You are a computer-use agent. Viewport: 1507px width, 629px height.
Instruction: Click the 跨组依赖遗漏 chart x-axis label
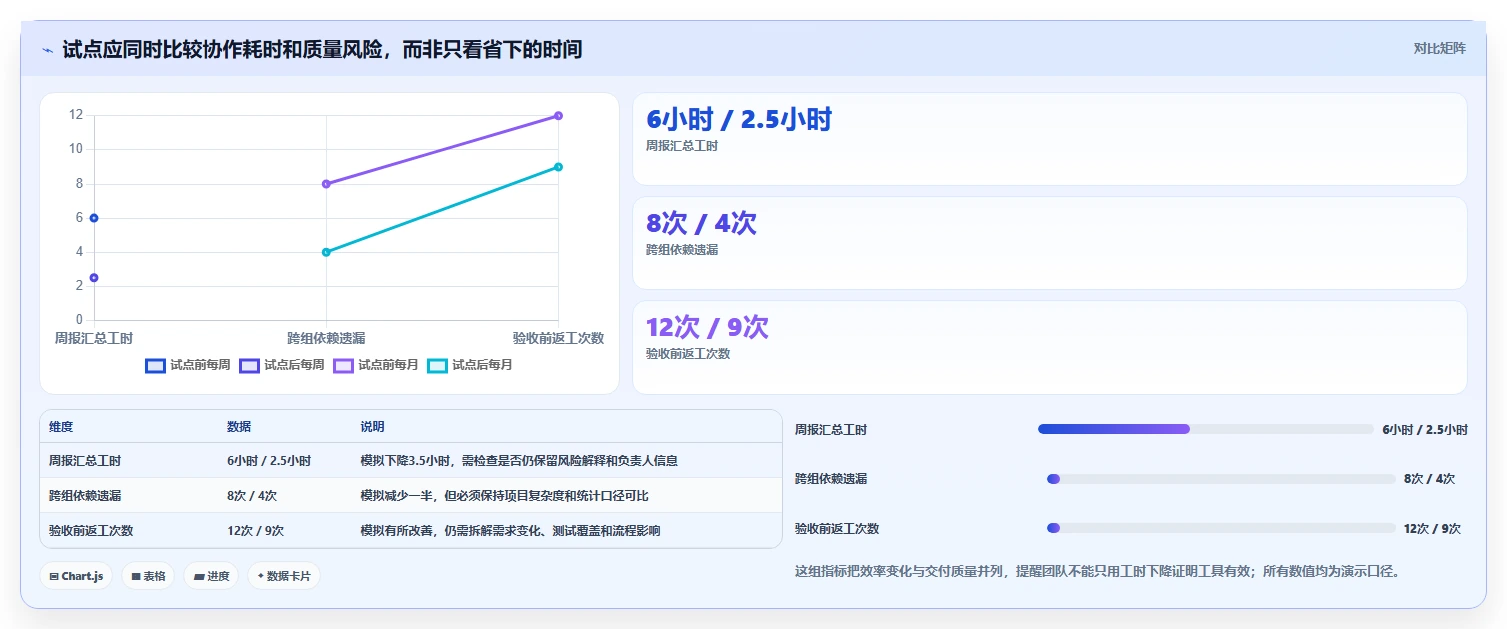point(326,338)
